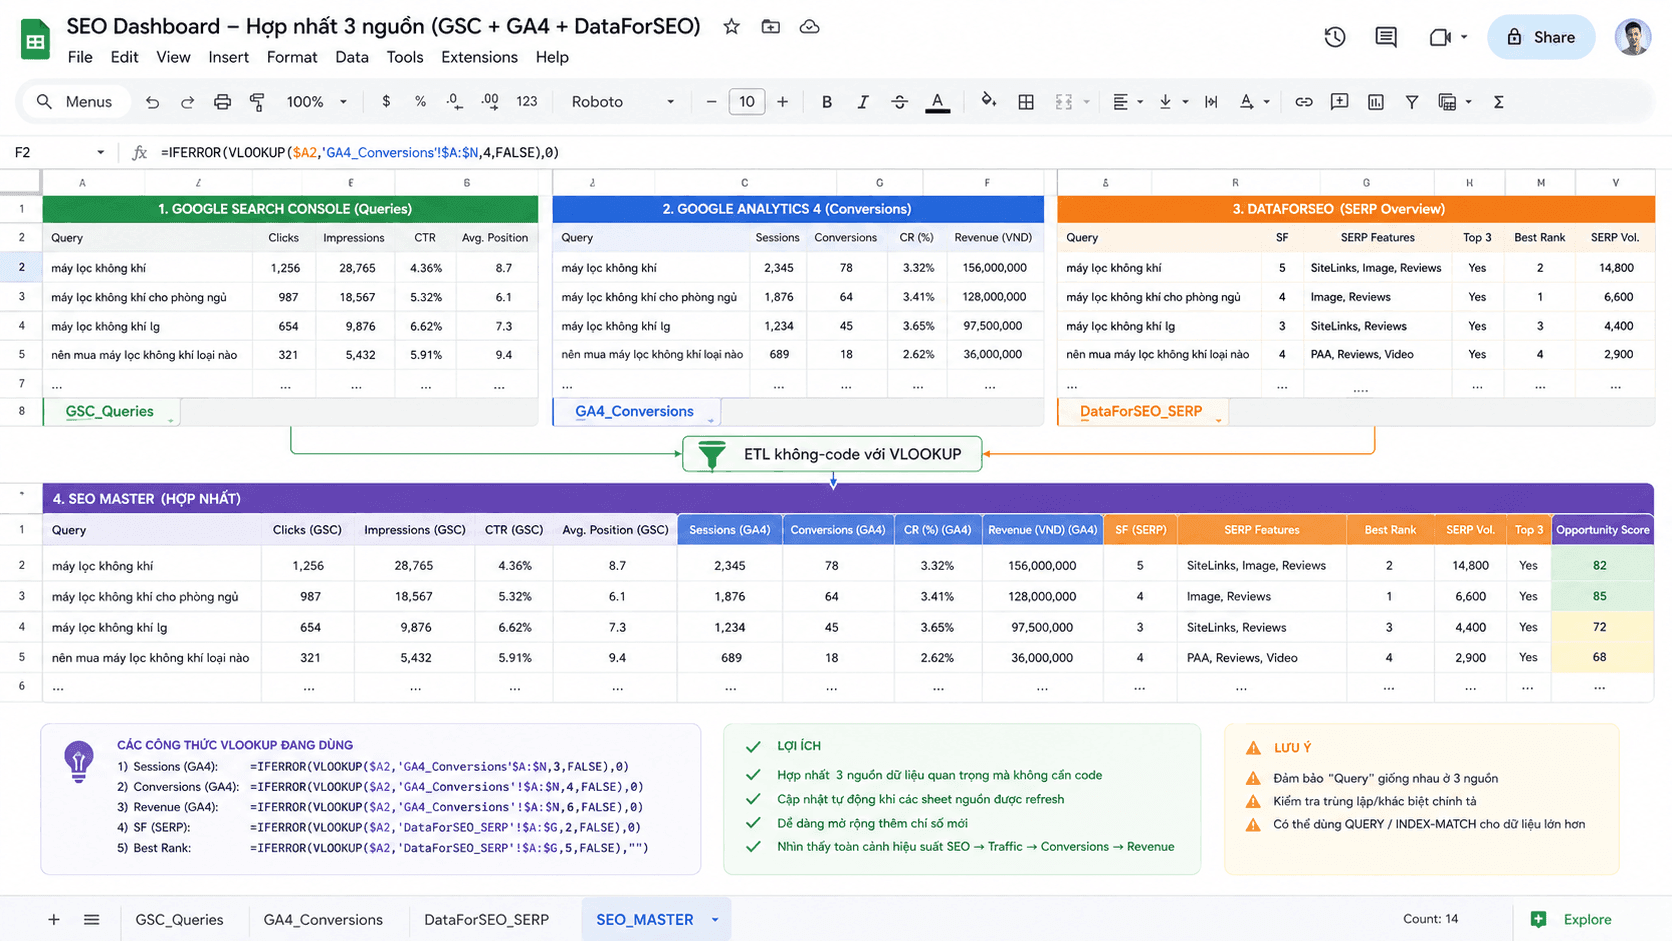
Task: Open the Name box dropdown arrow
Action: (100, 153)
